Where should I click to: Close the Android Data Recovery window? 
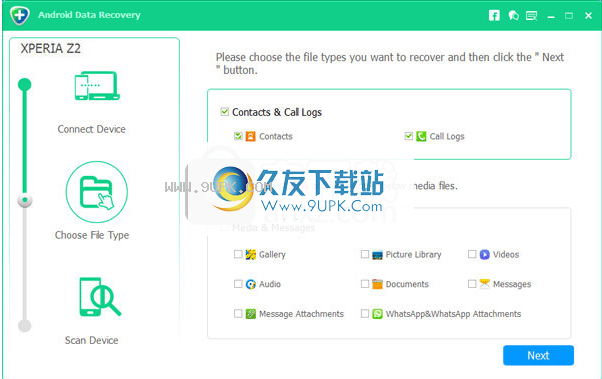[588, 15]
